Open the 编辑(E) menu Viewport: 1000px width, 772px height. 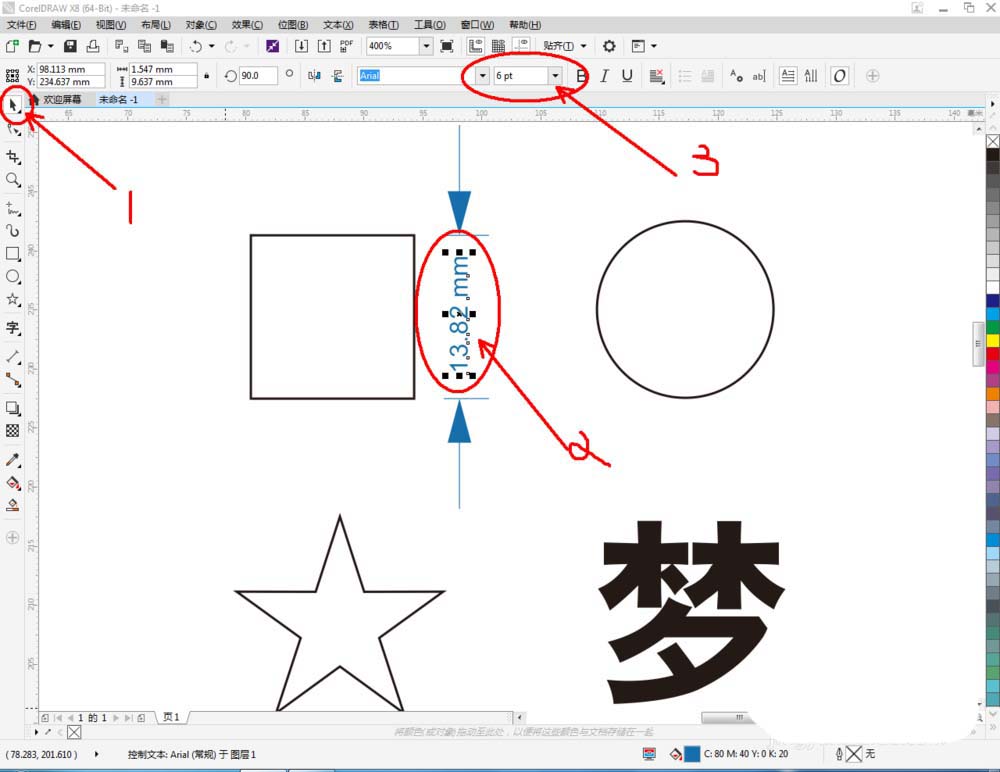(x=66, y=25)
